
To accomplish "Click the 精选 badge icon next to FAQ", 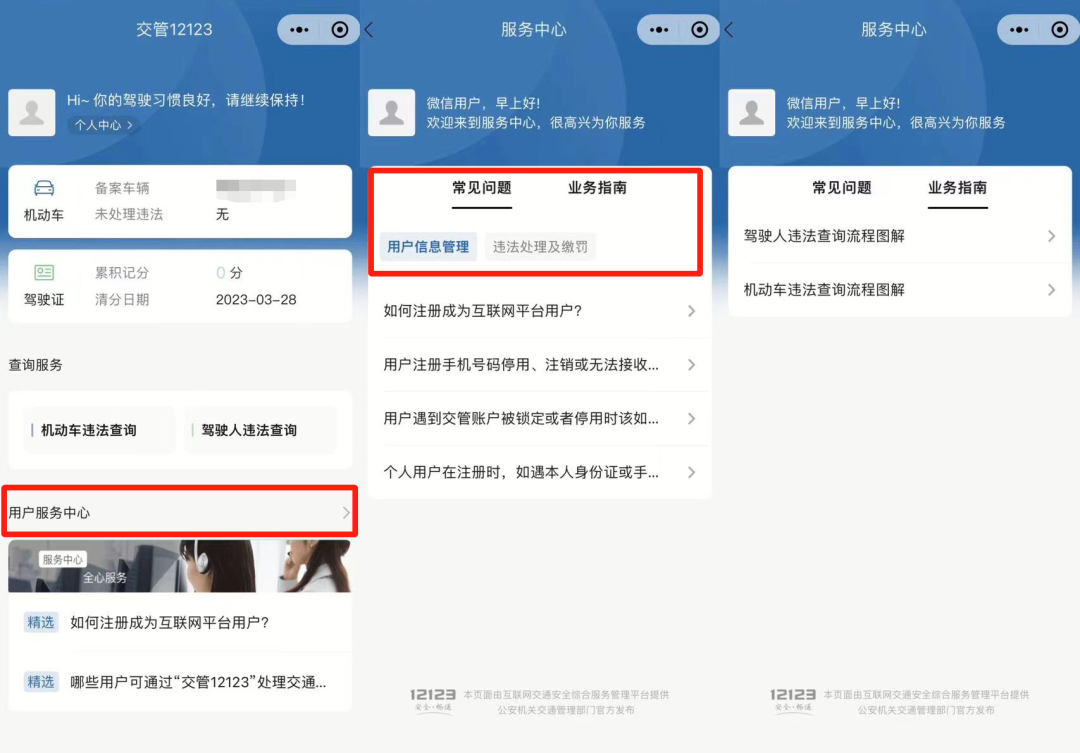I will tap(41, 622).
